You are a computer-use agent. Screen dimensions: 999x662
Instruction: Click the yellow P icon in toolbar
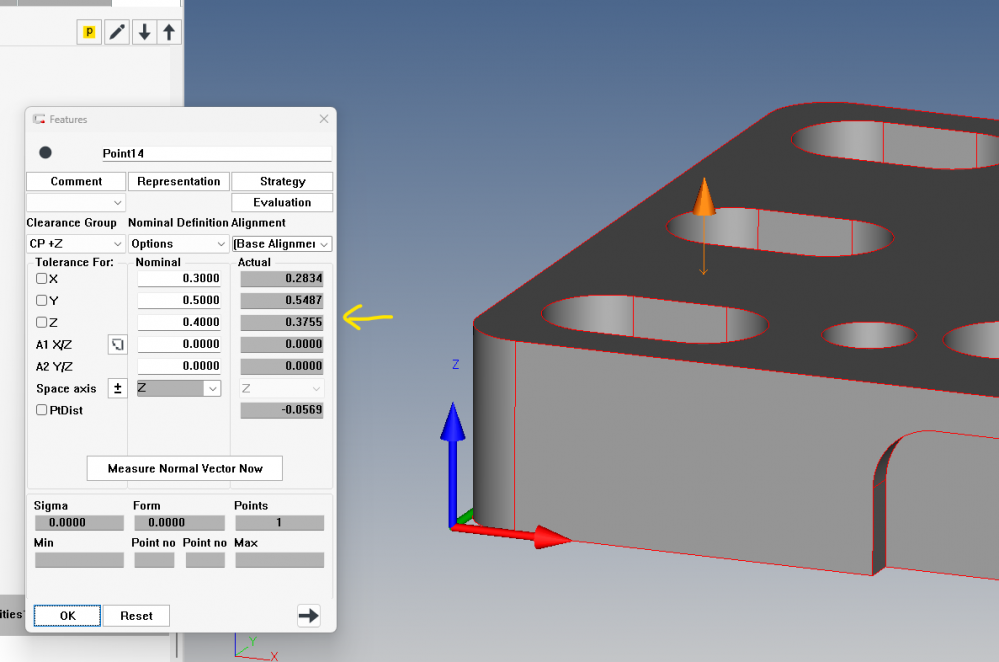(x=89, y=32)
